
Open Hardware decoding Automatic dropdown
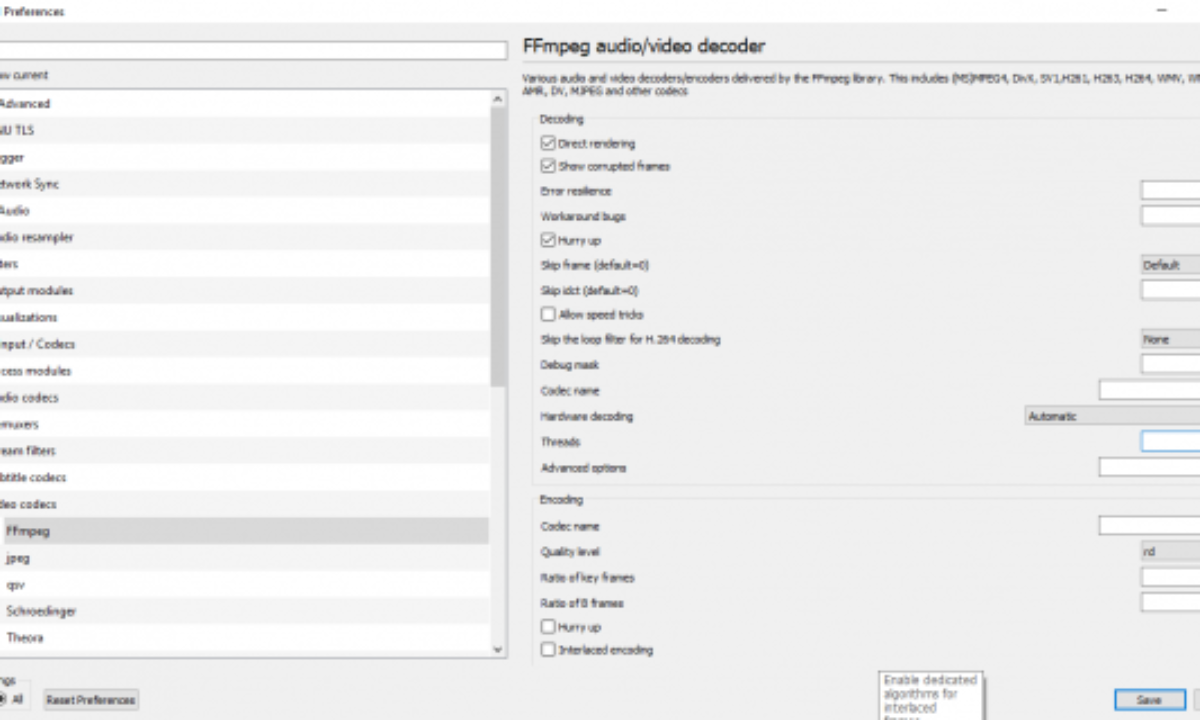click(x=1112, y=416)
